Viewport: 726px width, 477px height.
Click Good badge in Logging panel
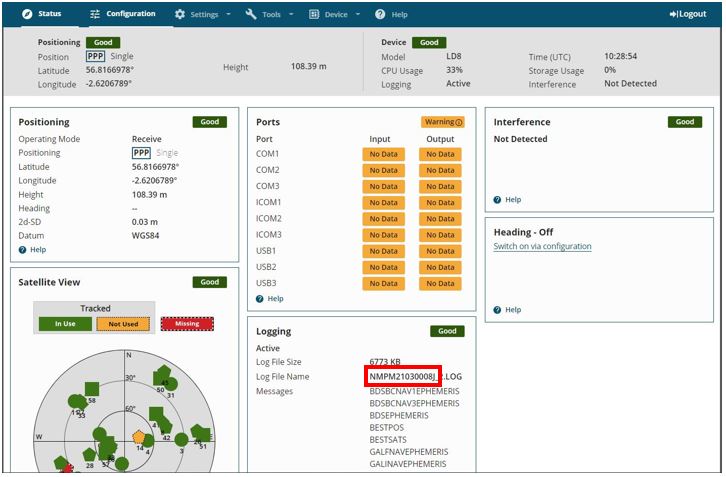pyautogui.click(x=447, y=332)
